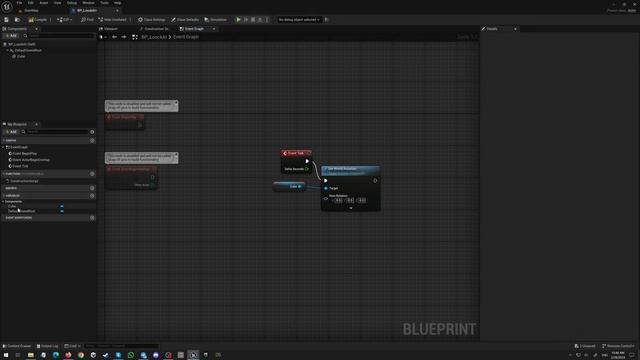Click the New Rotation input pin
640x360 pixels.
326,198
